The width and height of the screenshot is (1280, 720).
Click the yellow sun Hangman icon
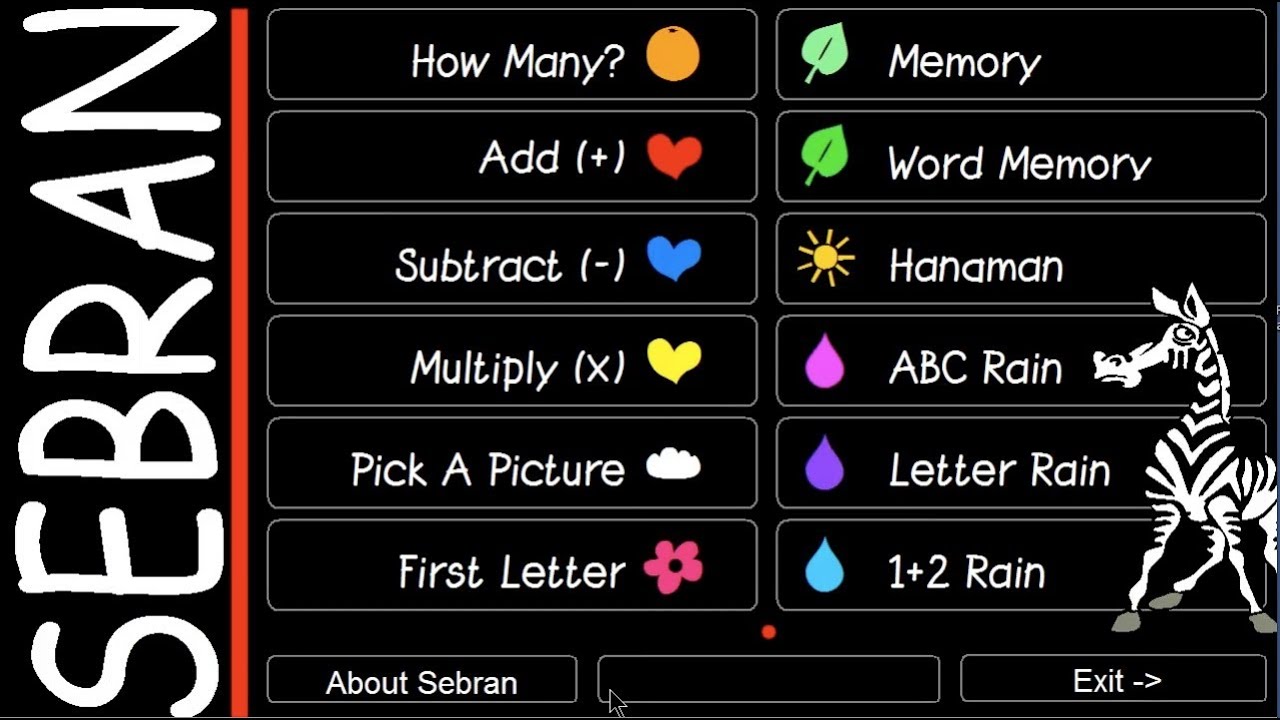825,258
